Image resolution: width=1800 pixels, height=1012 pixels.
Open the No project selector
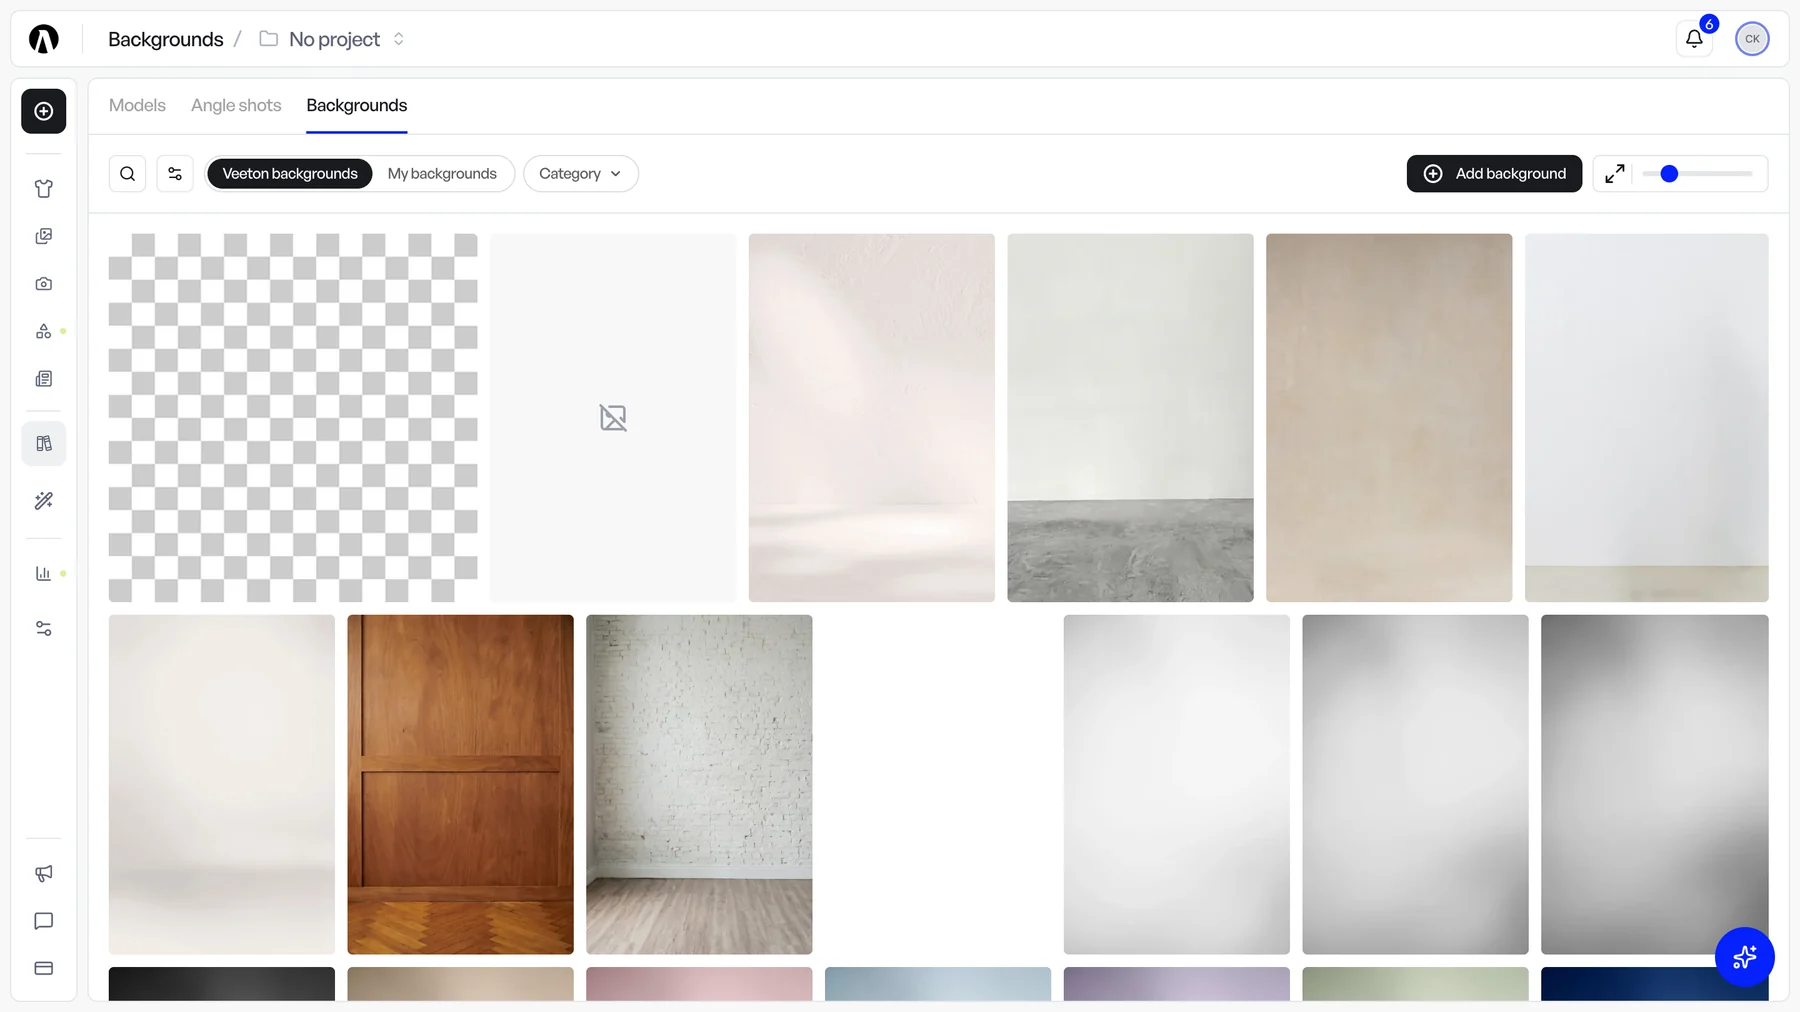pyautogui.click(x=332, y=39)
